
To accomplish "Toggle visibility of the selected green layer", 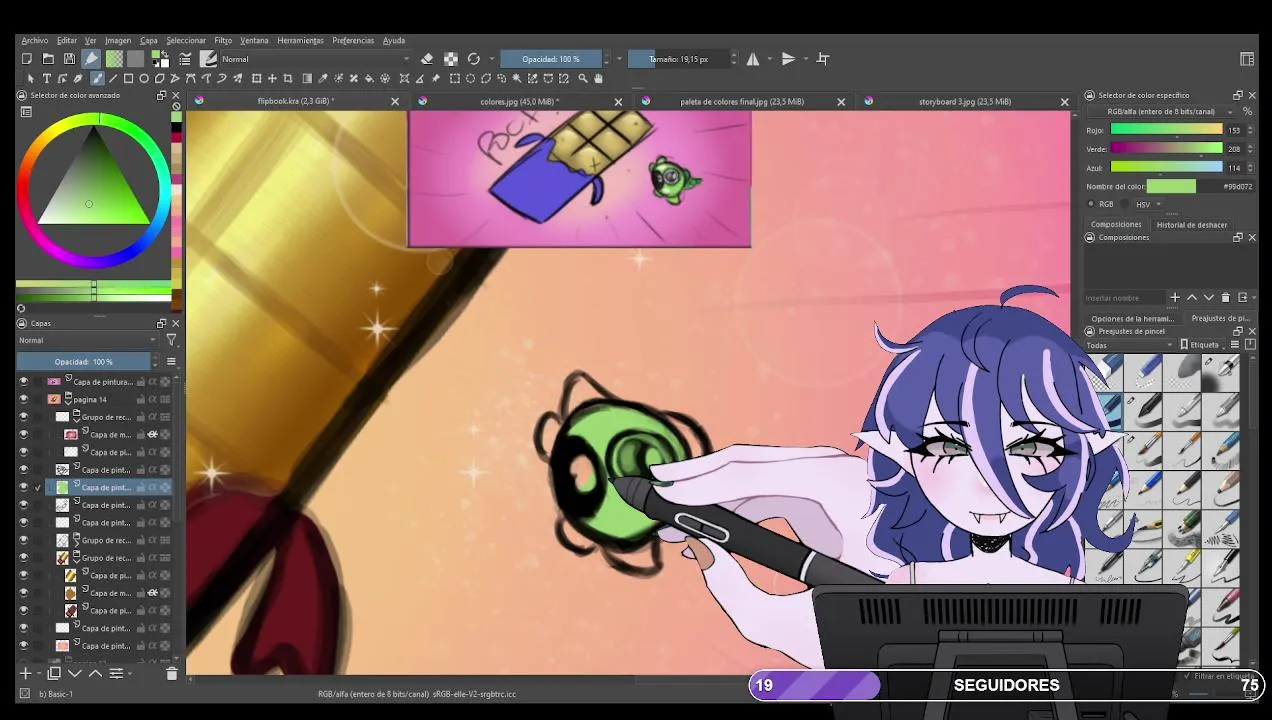I will tap(24, 488).
